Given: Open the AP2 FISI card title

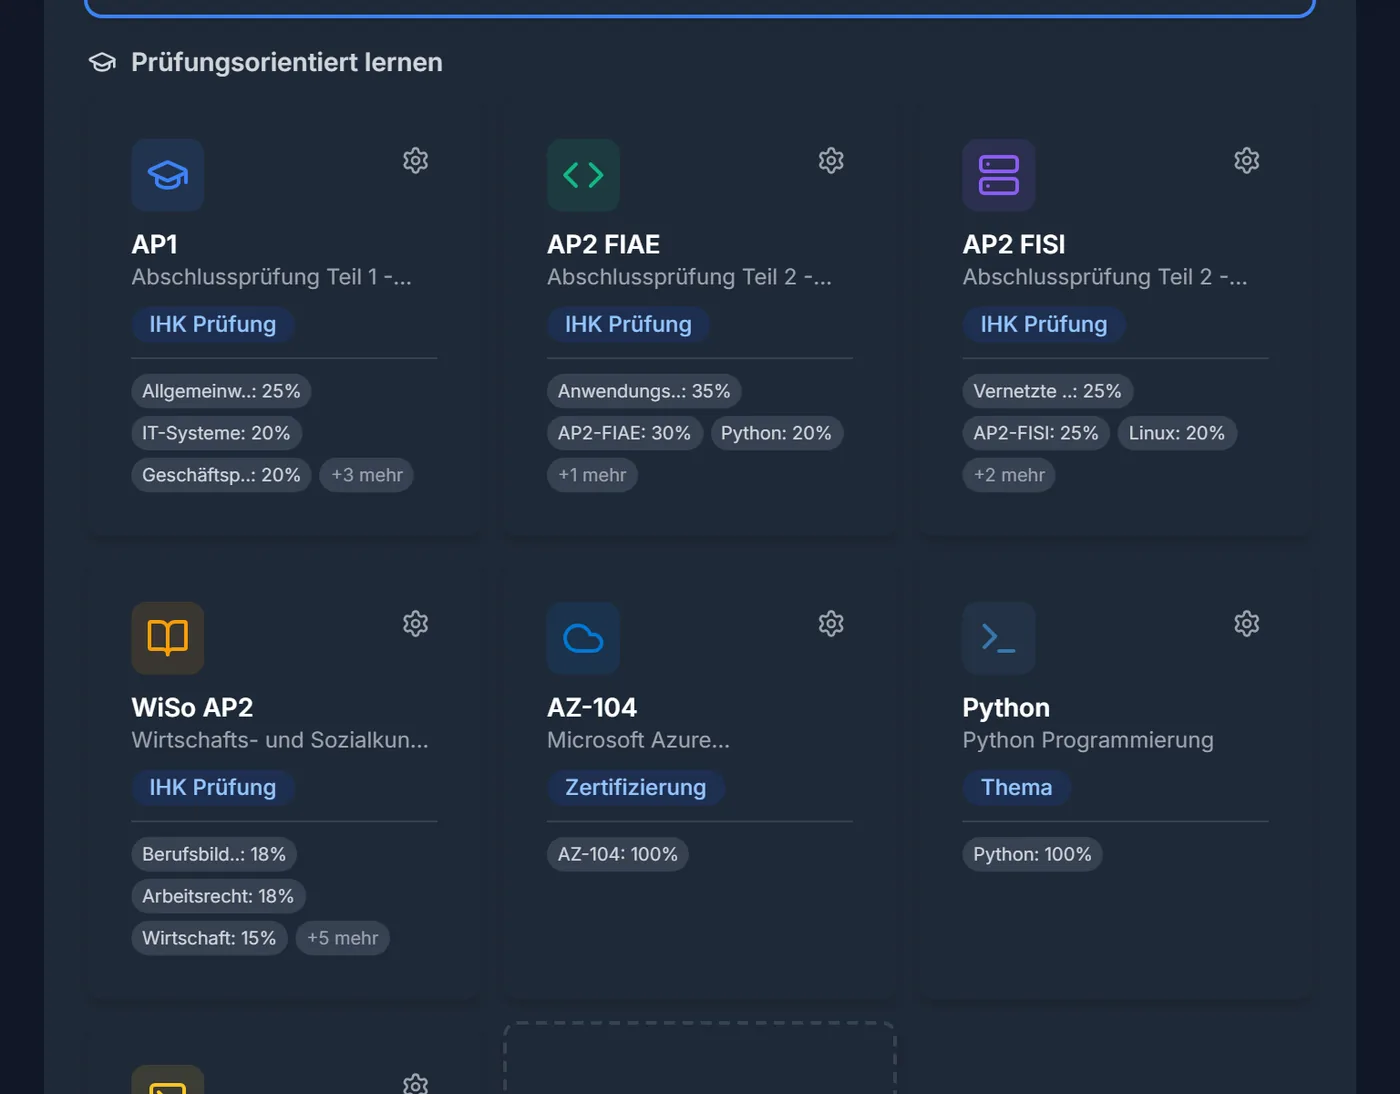Looking at the screenshot, I should [x=1014, y=244].
